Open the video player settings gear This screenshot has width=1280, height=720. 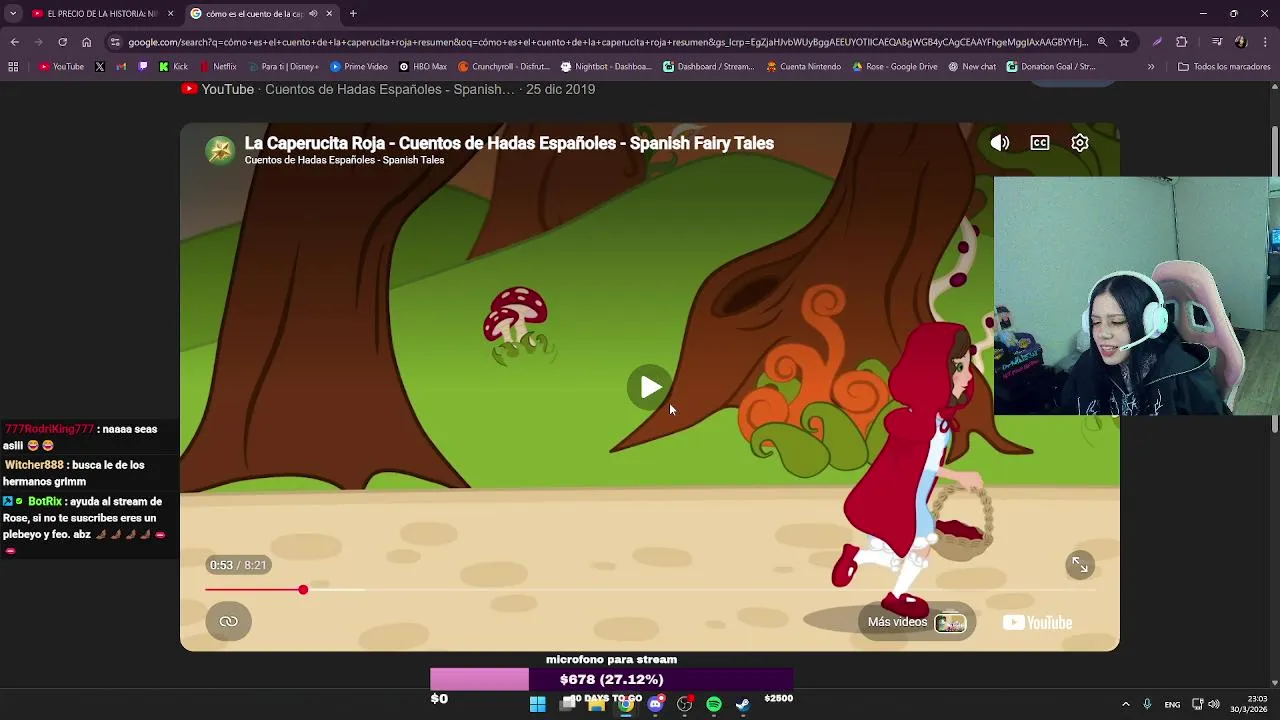pyautogui.click(x=1080, y=143)
